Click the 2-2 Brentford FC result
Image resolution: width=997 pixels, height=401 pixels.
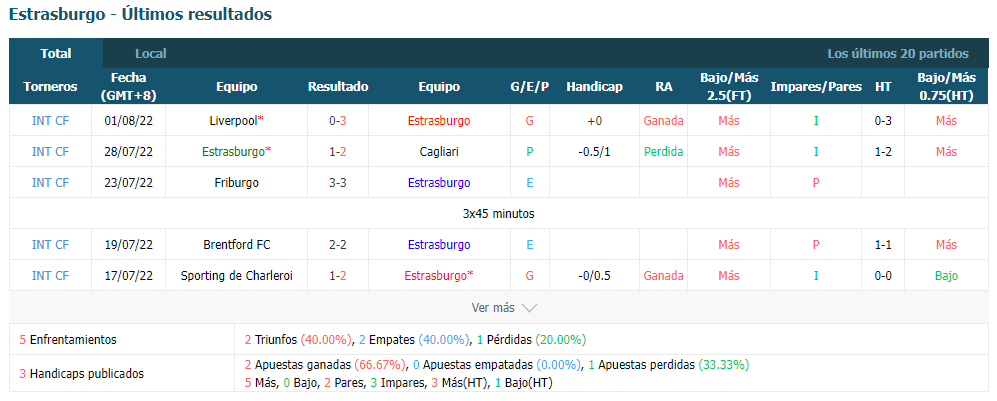pyautogui.click(x=338, y=245)
